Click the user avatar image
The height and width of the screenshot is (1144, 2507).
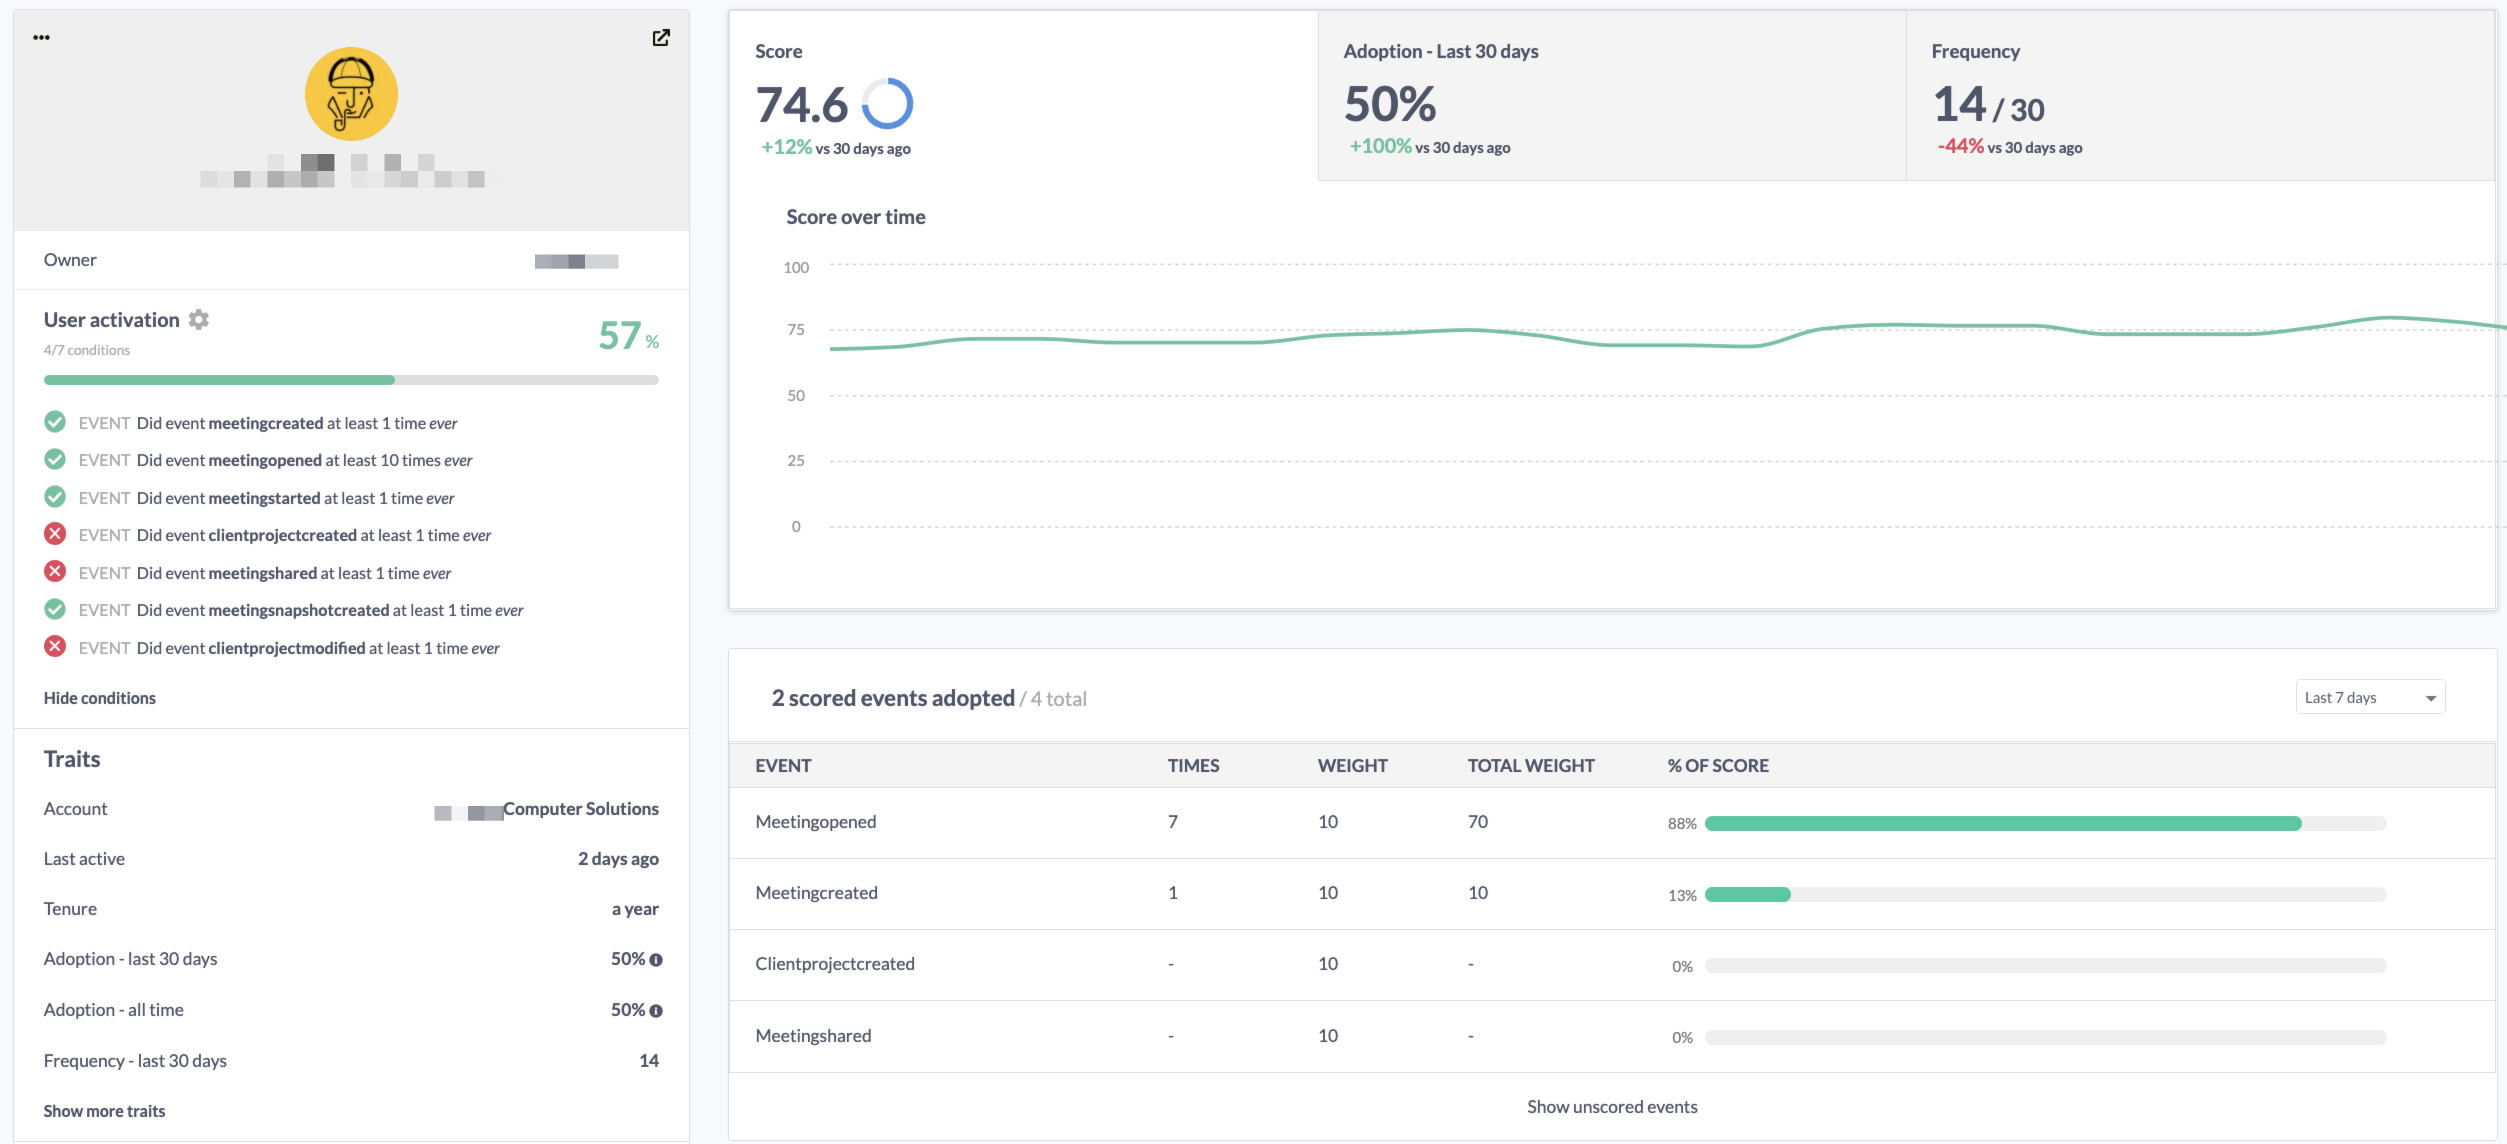coord(351,94)
